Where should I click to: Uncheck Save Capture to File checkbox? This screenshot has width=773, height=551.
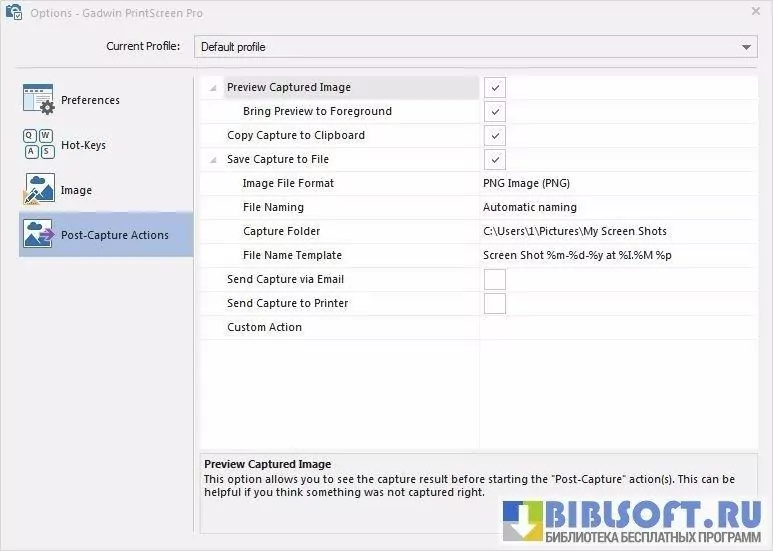point(494,160)
